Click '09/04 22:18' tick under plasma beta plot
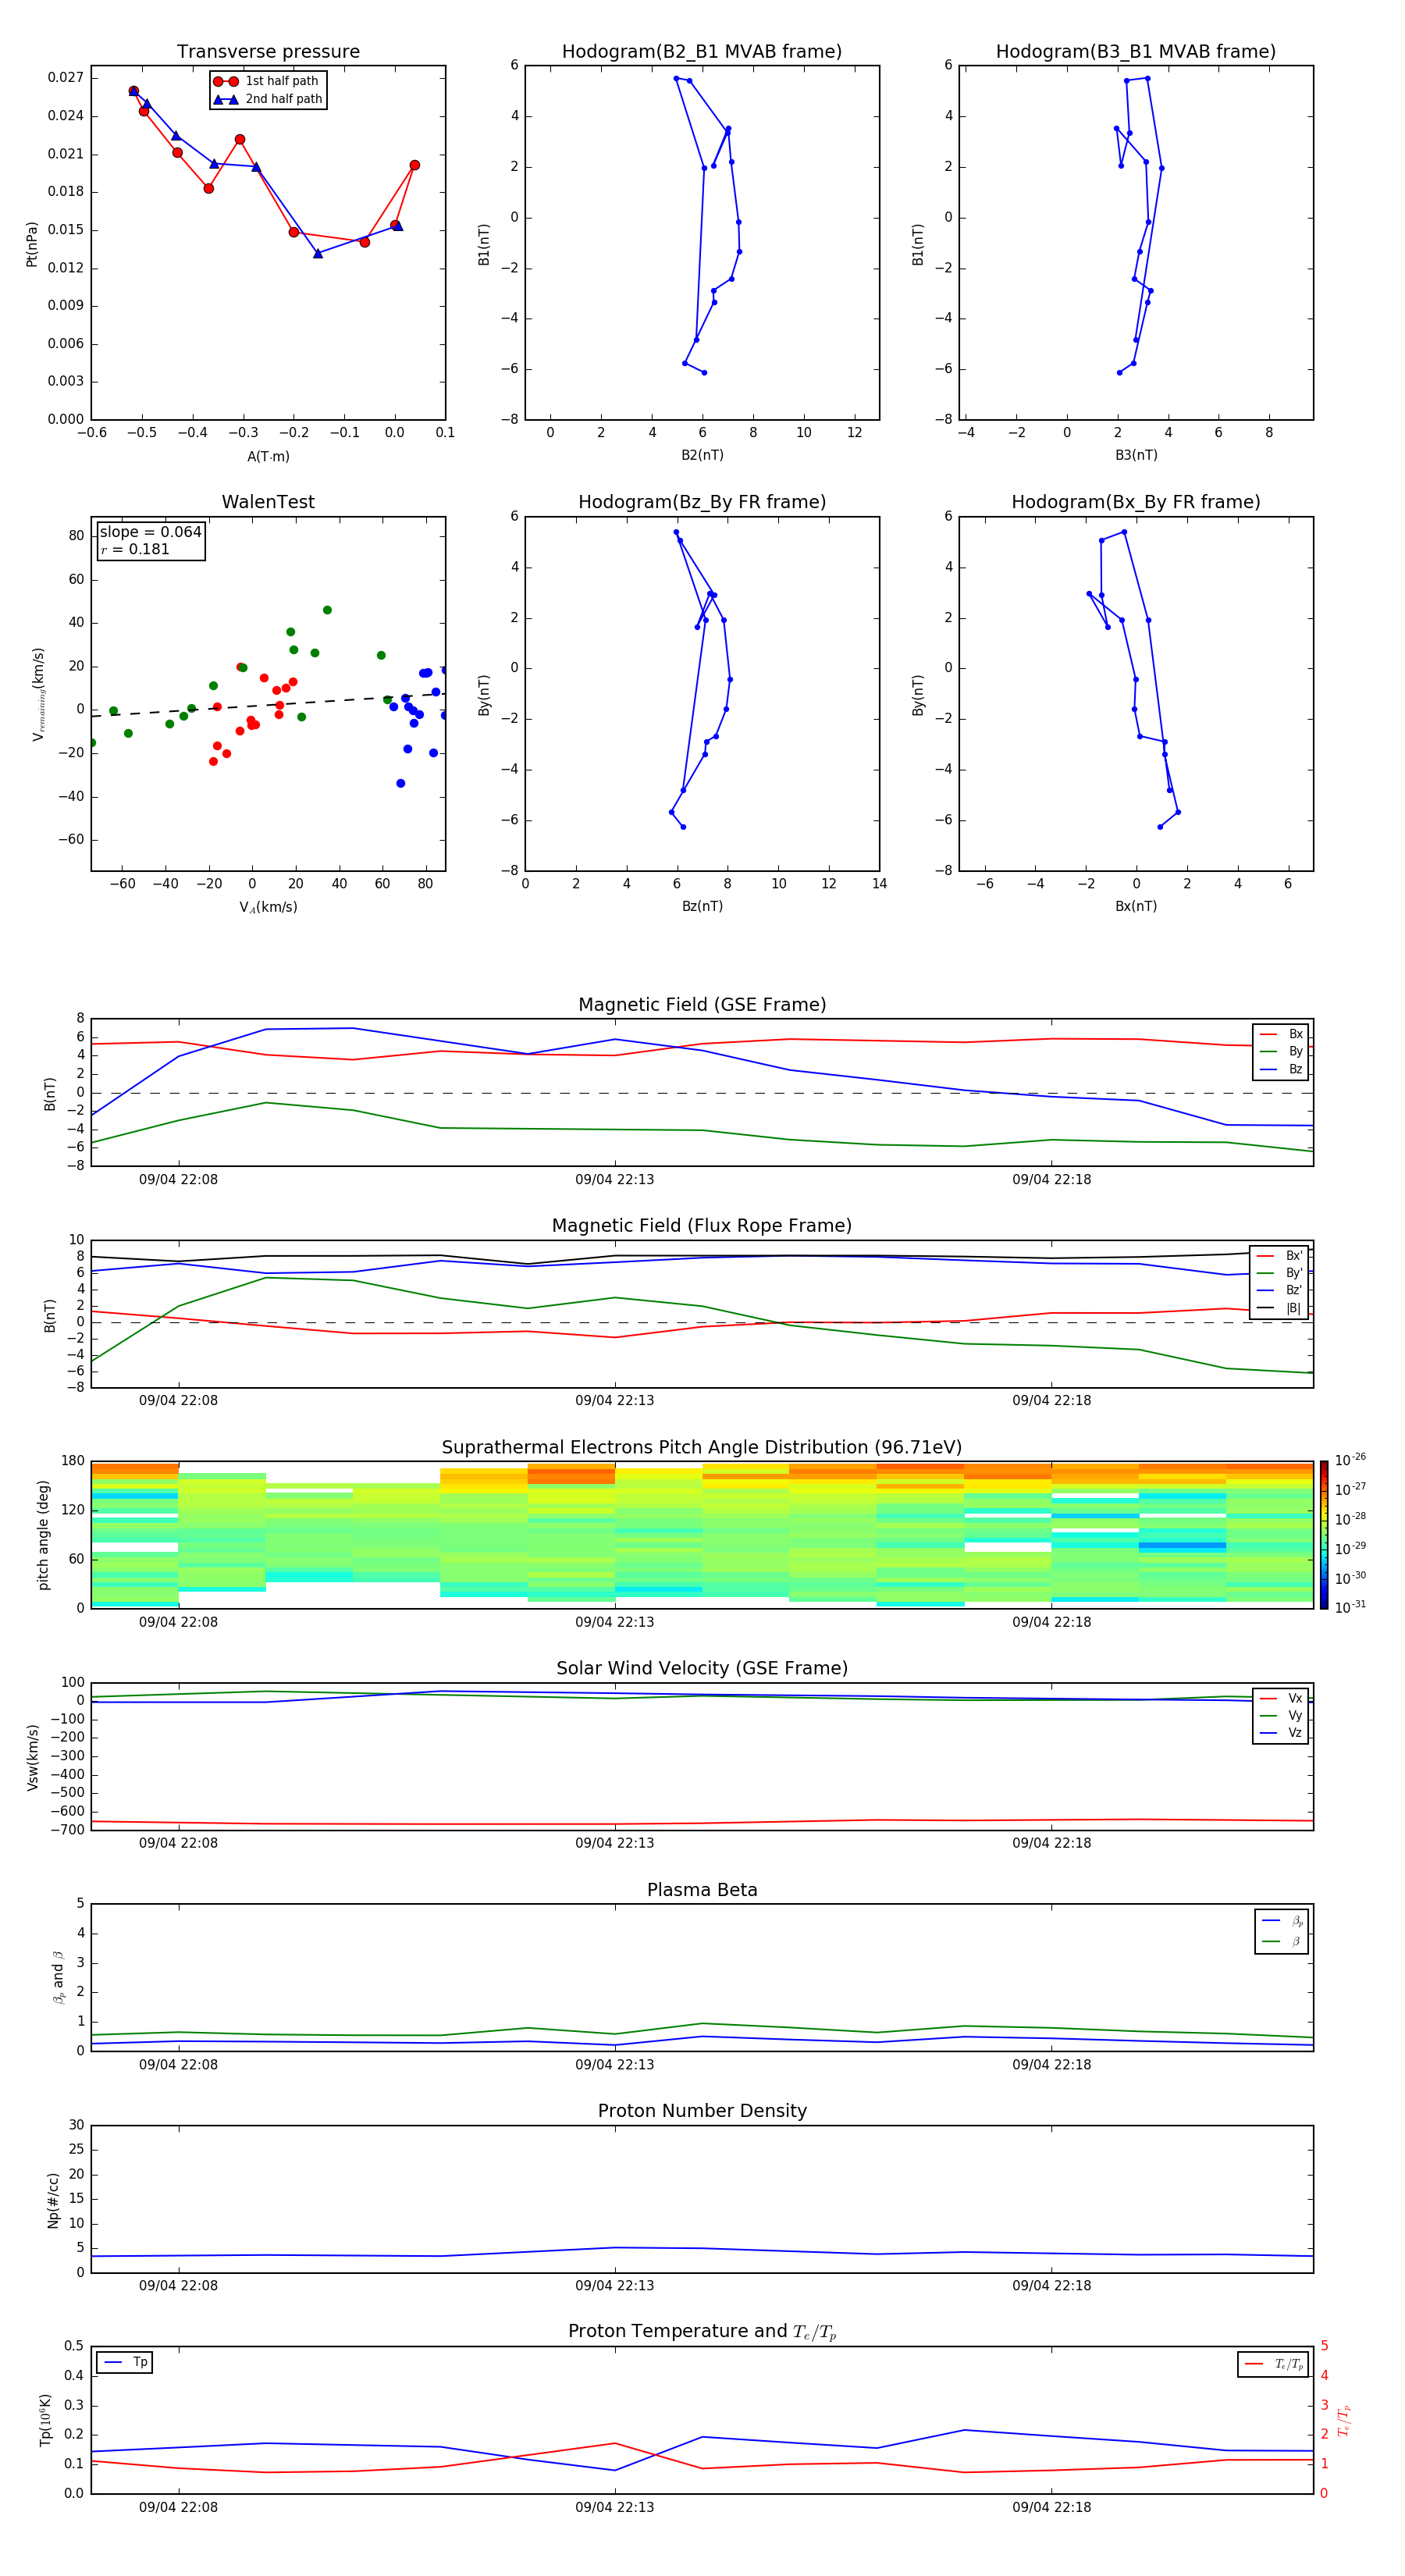 tap(1051, 2065)
